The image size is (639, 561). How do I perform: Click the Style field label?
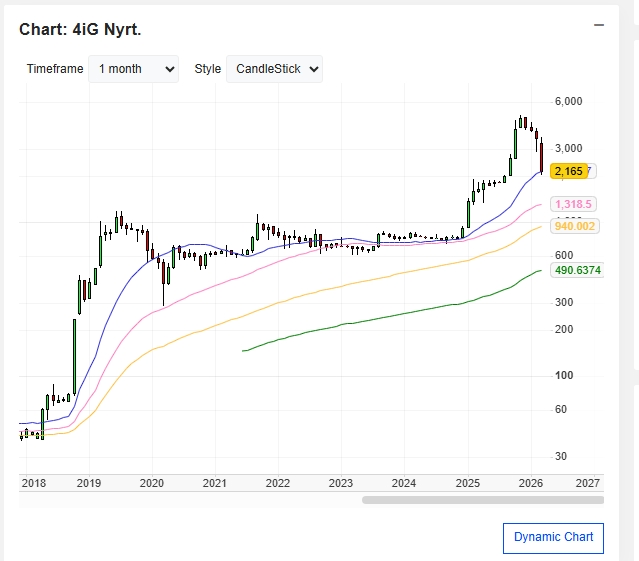pos(207,69)
